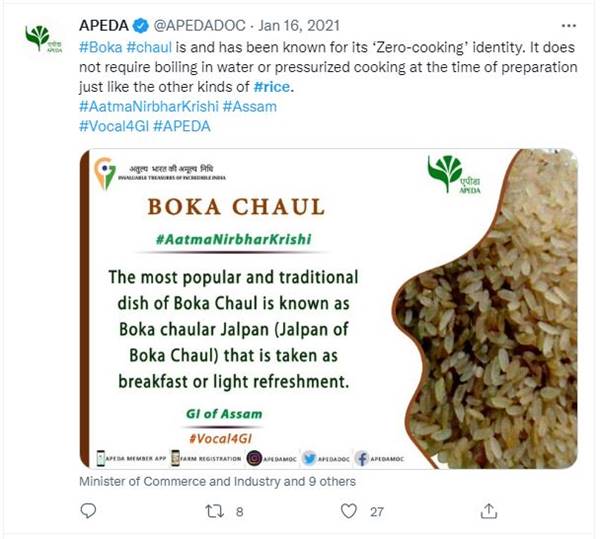
Task: Open the #Boka hashtag
Action: click(99, 48)
